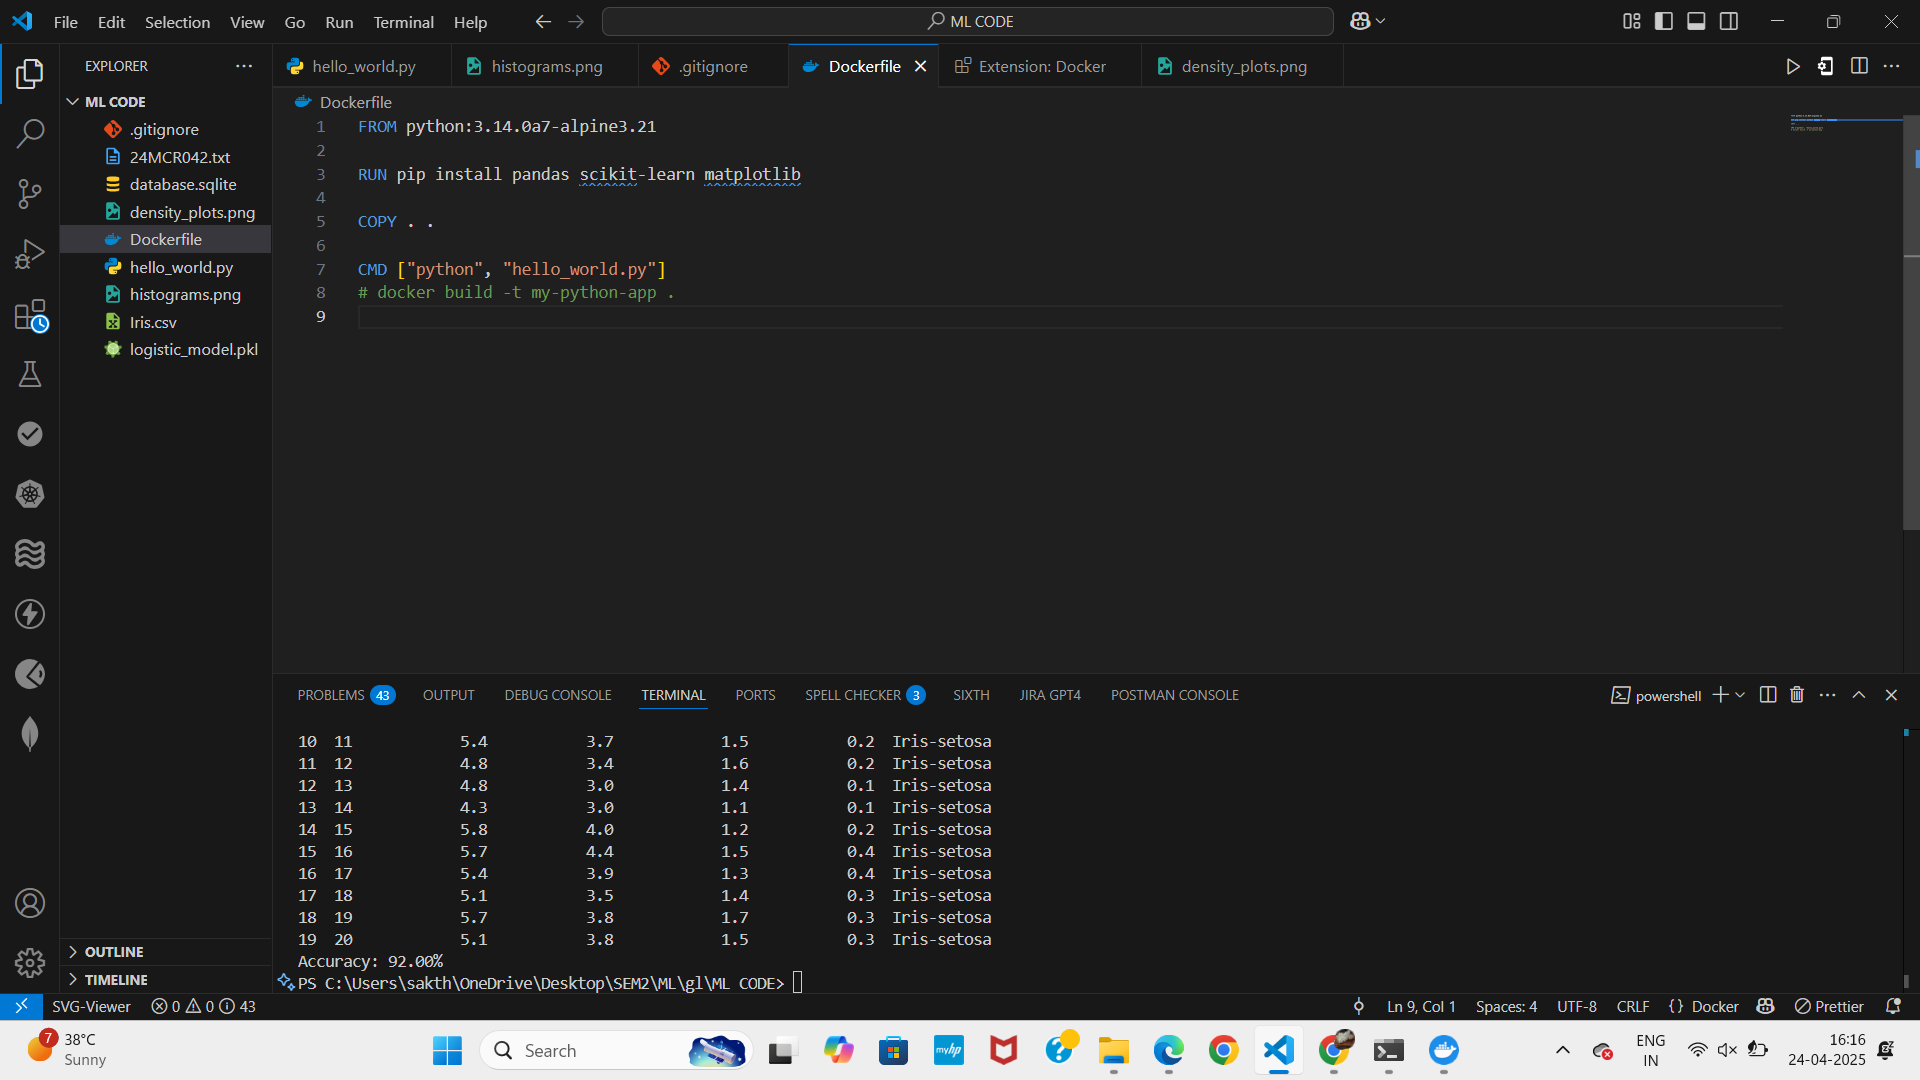Toggle the Secondary Side Bar
The image size is (1920, 1080).
(x=1729, y=21)
